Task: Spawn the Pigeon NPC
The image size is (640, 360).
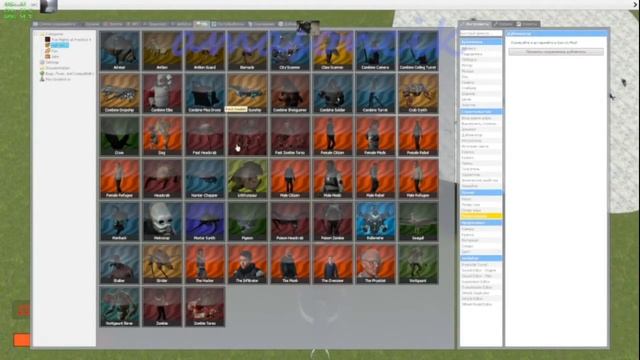Action: (x=247, y=221)
